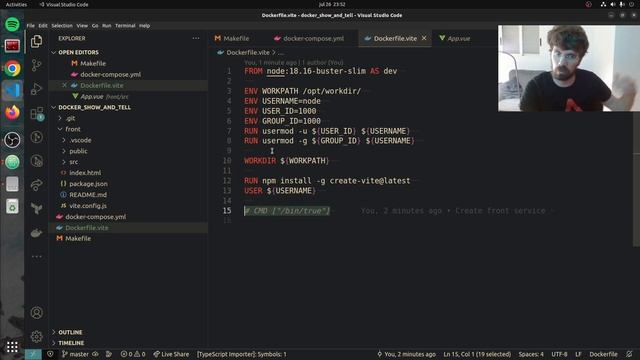Viewport: 640px width, 360px height.
Task: Open Trash from the dock
Action: pyautogui.click(x=12, y=207)
